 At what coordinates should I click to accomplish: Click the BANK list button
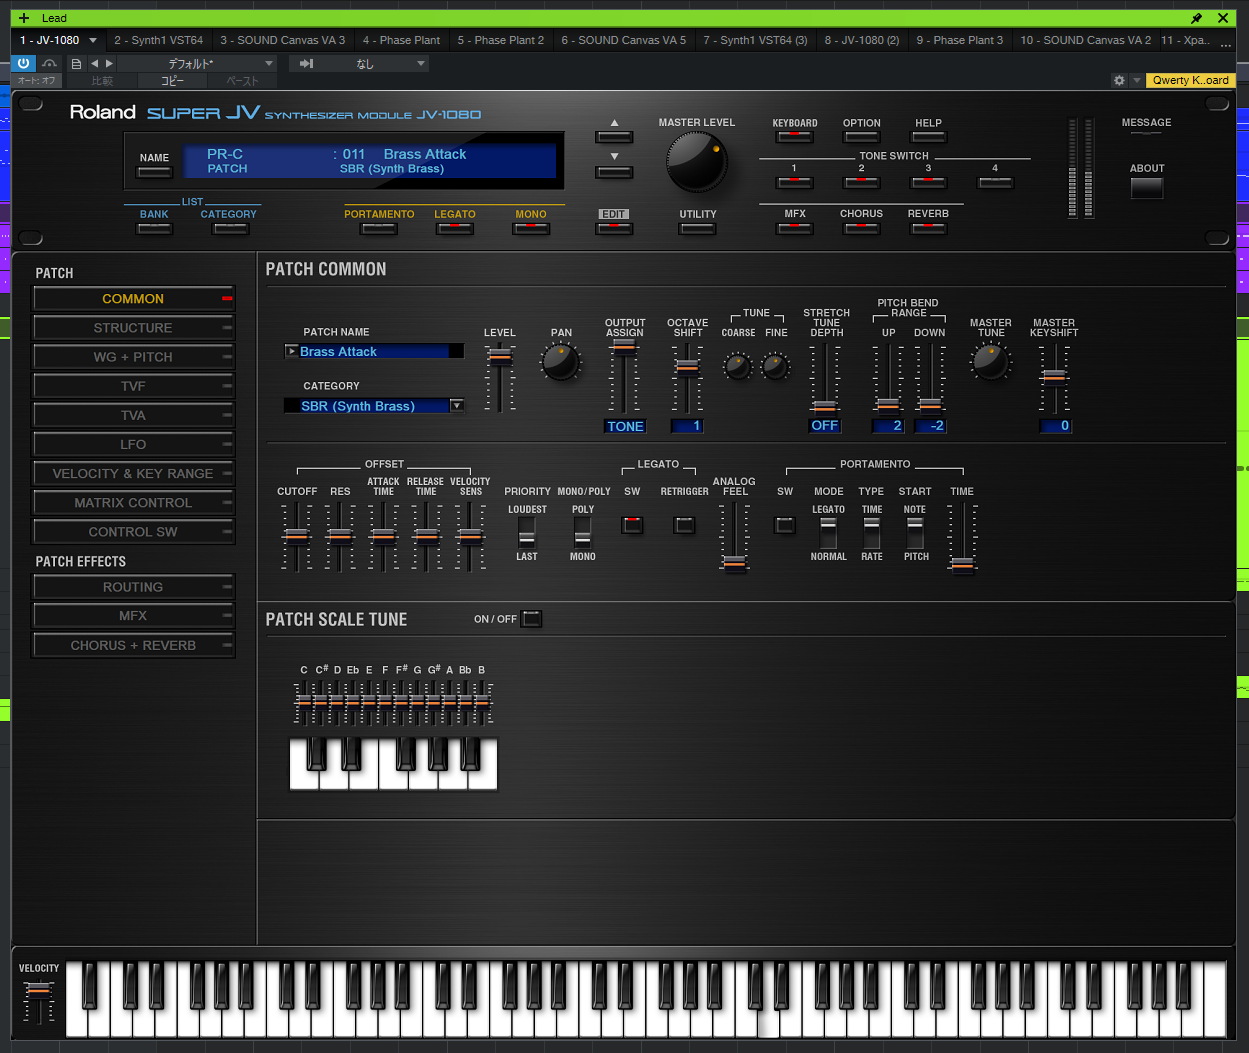point(154,228)
